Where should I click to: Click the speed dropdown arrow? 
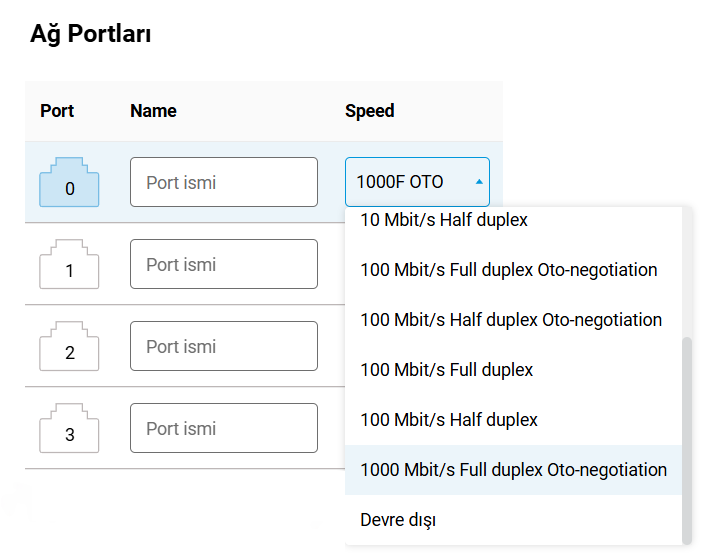pyautogui.click(x=479, y=182)
